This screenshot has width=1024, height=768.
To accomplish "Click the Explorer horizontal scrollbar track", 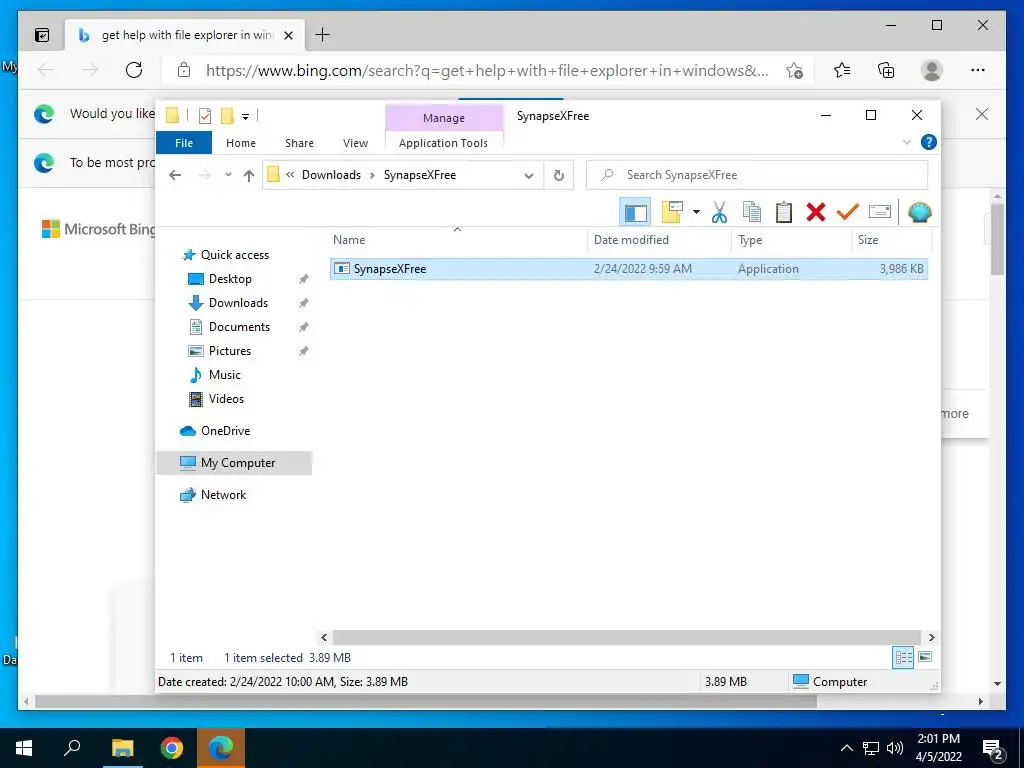I will (x=626, y=637).
